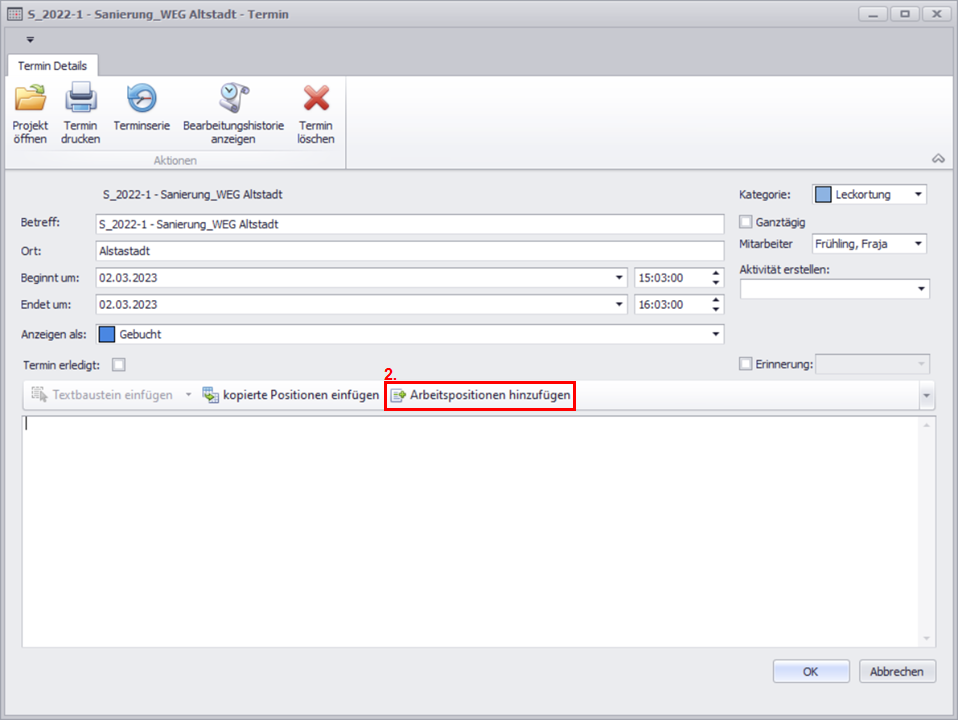Open the quick access toolbar customize menu

click(30, 40)
